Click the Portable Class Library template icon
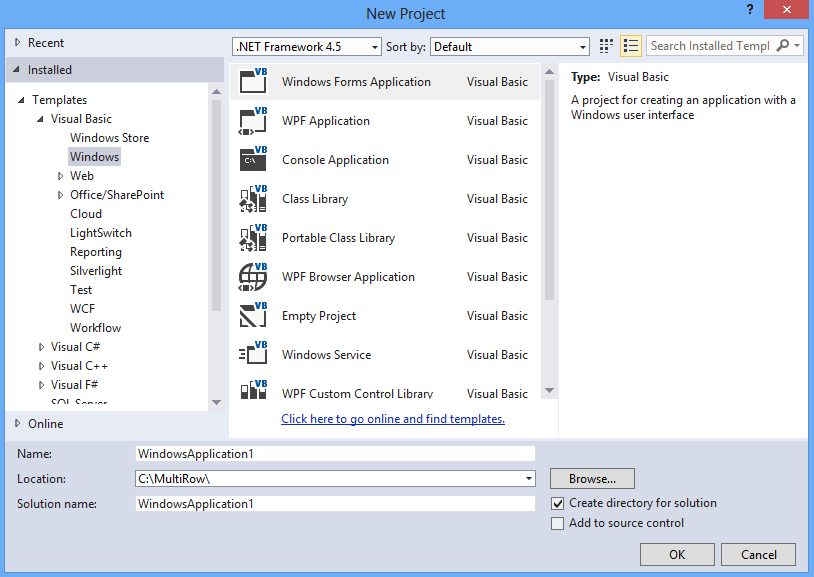 coord(253,237)
